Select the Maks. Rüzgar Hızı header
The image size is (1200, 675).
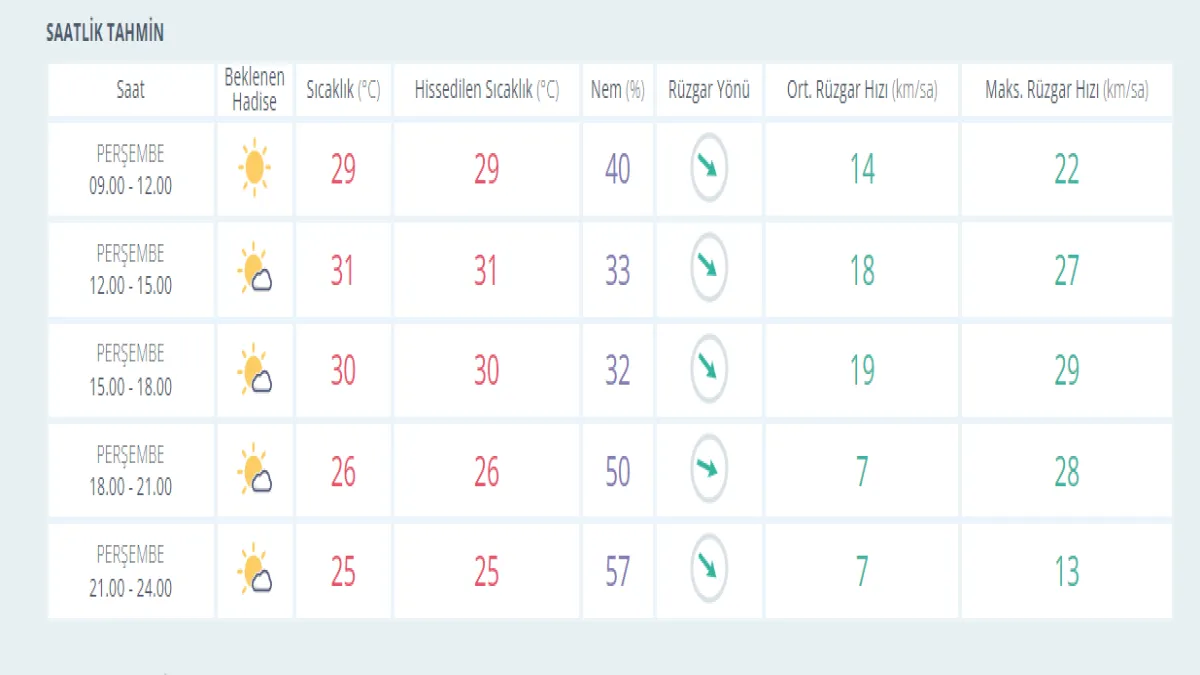1066,90
